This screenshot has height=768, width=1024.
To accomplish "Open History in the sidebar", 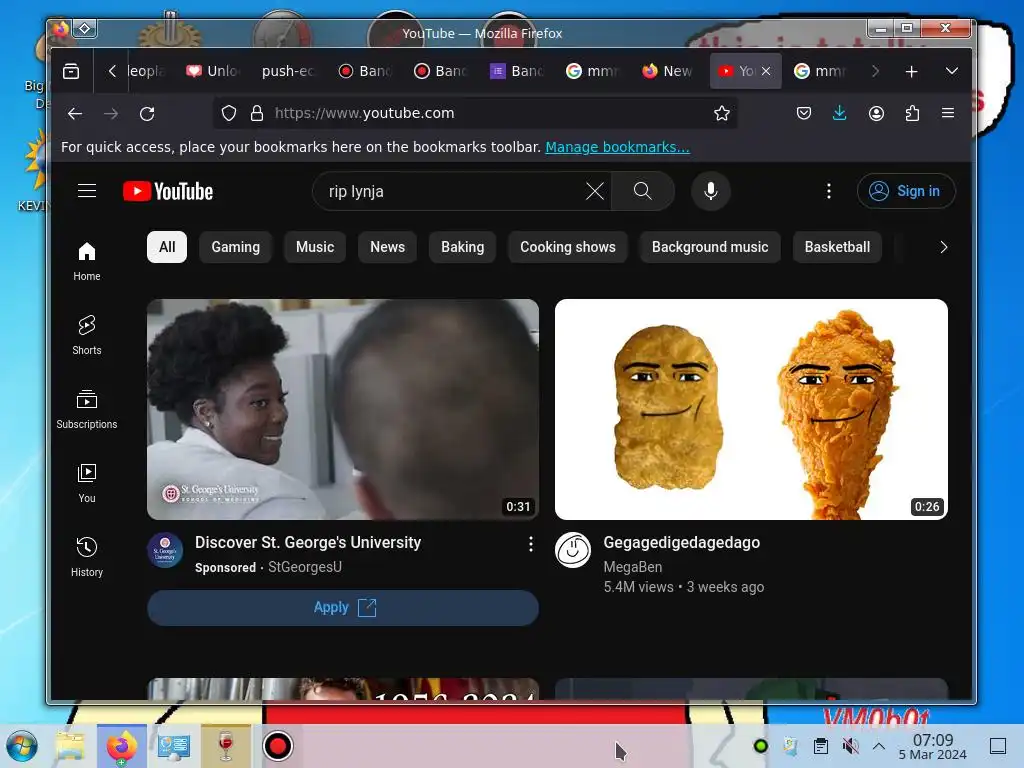I will click(x=87, y=556).
